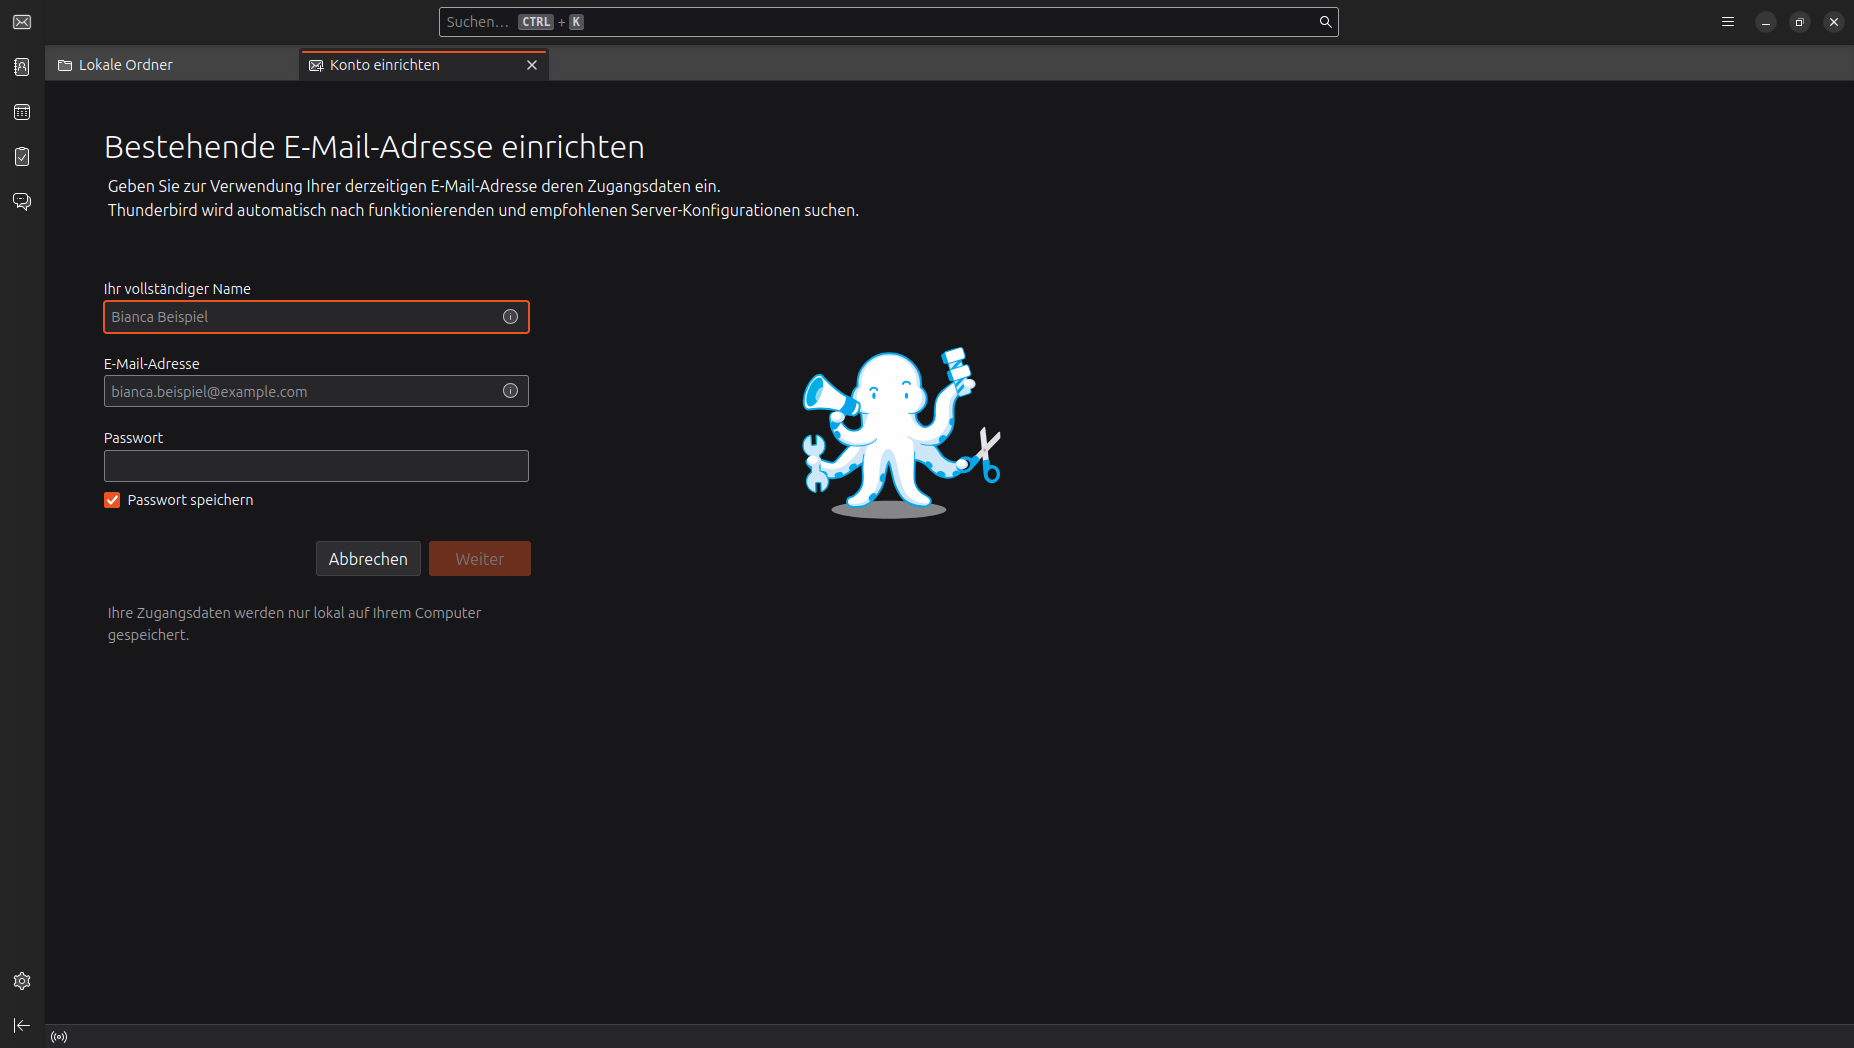The image size is (1854, 1048).
Task: Click the info icon in the name field
Action: [x=510, y=317]
